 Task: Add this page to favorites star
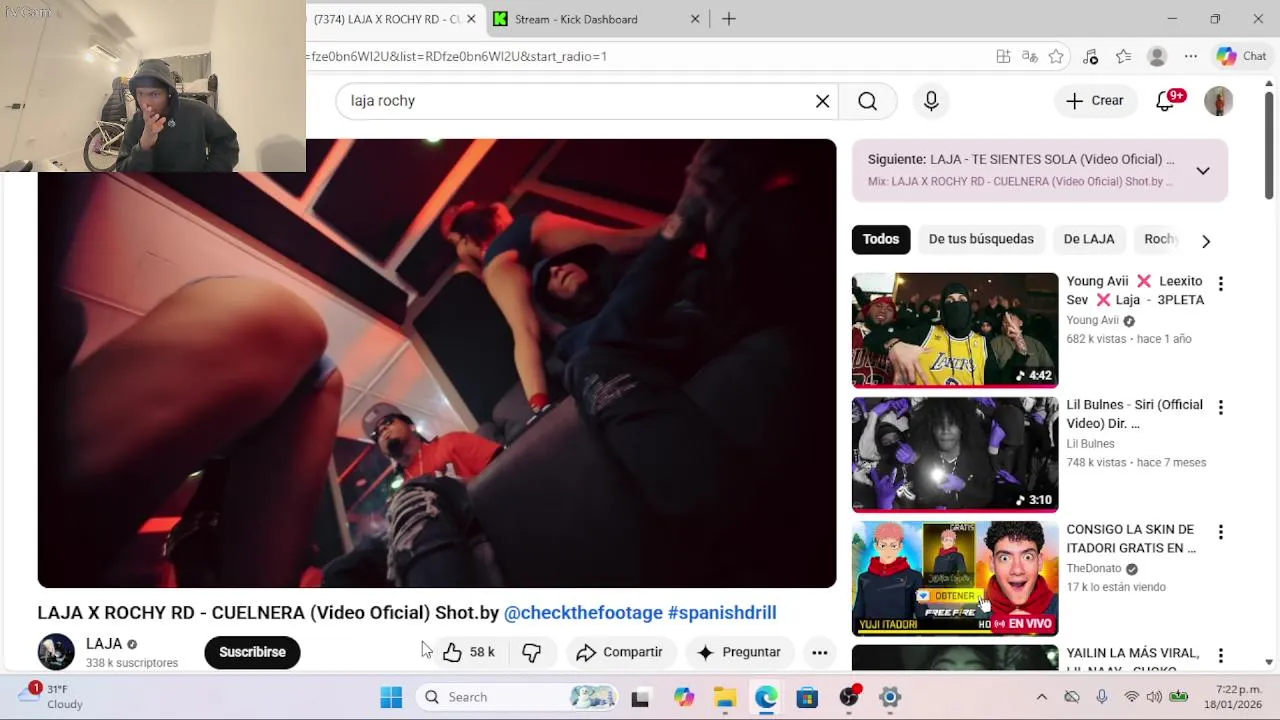coord(1056,56)
